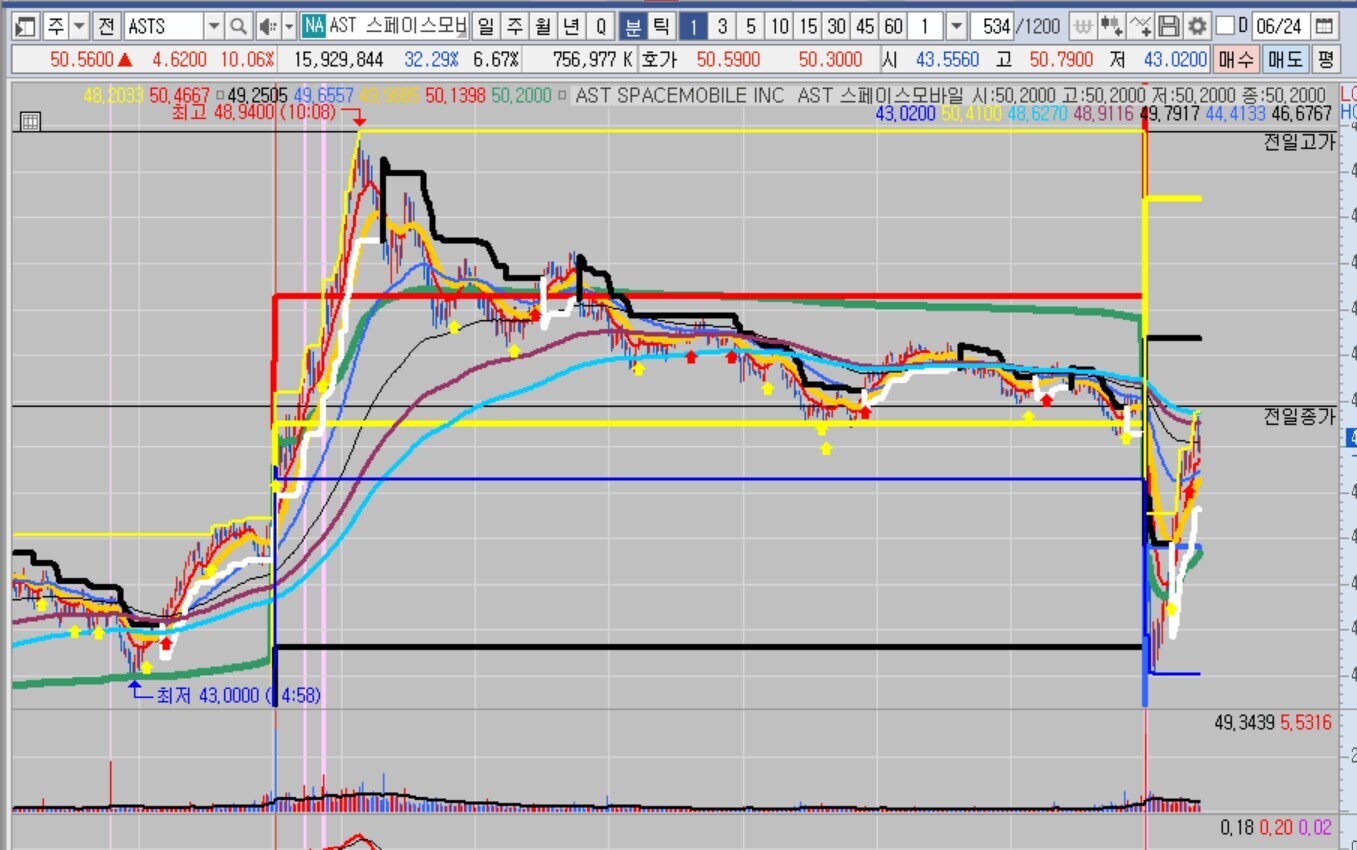Open the custom interval value dropdown arrow
The width and height of the screenshot is (1357, 850).
tap(956, 26)
